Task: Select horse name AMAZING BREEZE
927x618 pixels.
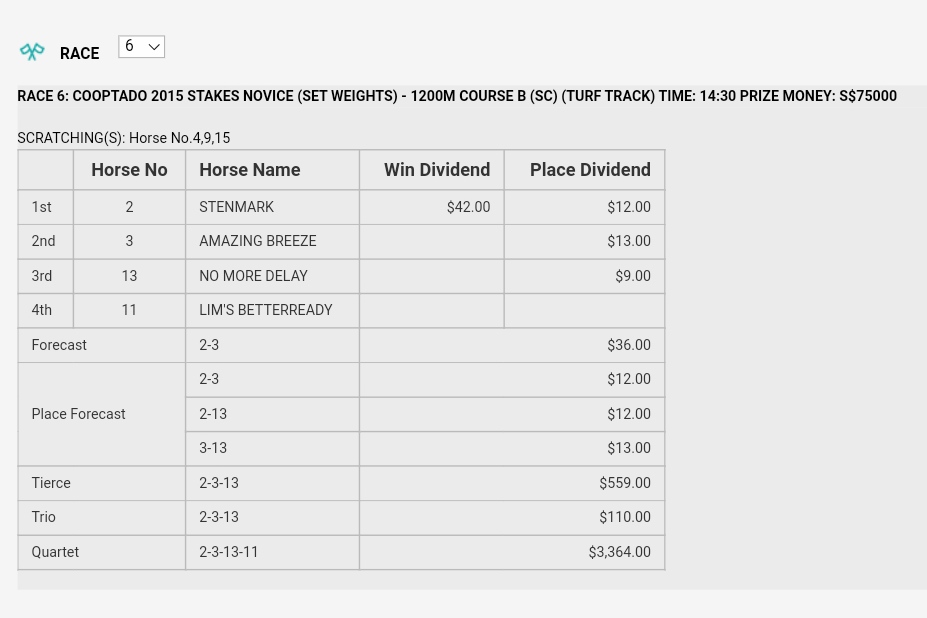Action: pos(257,241)
